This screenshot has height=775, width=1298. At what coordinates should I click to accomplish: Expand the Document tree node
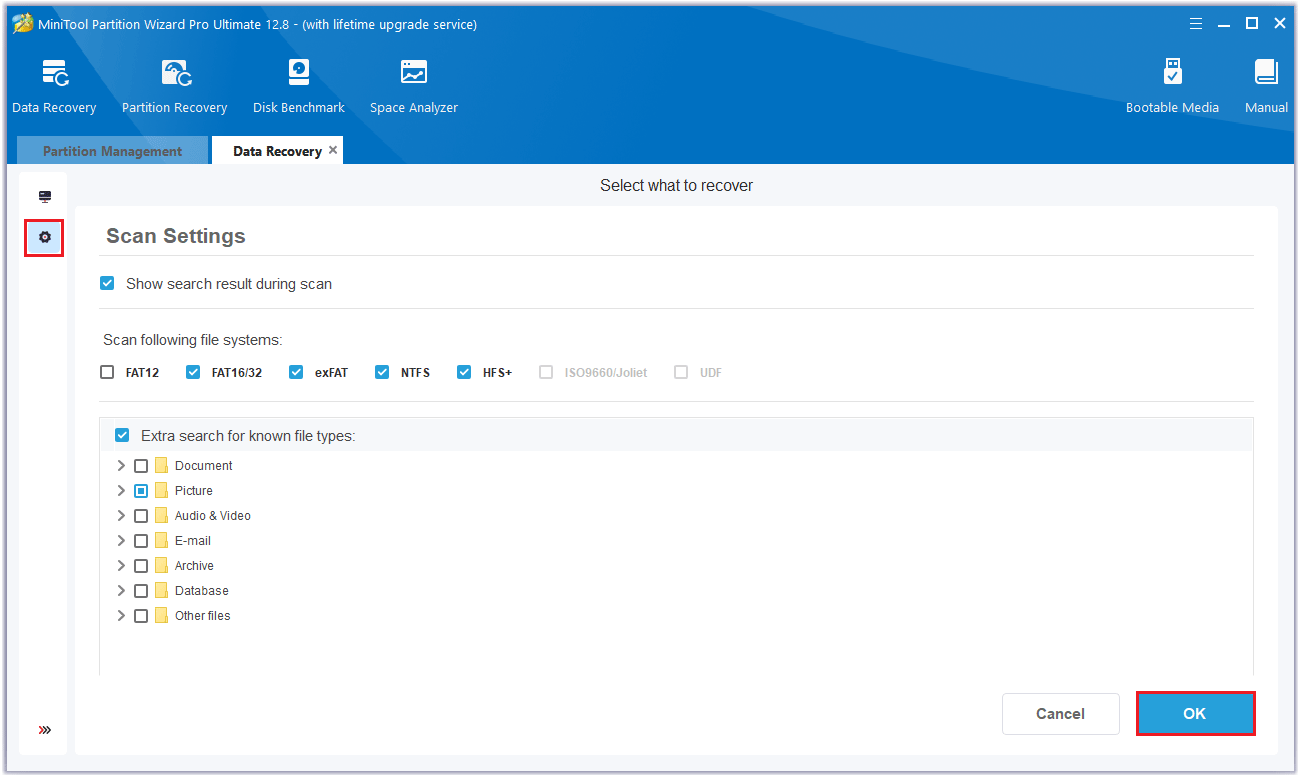point(121,466)
